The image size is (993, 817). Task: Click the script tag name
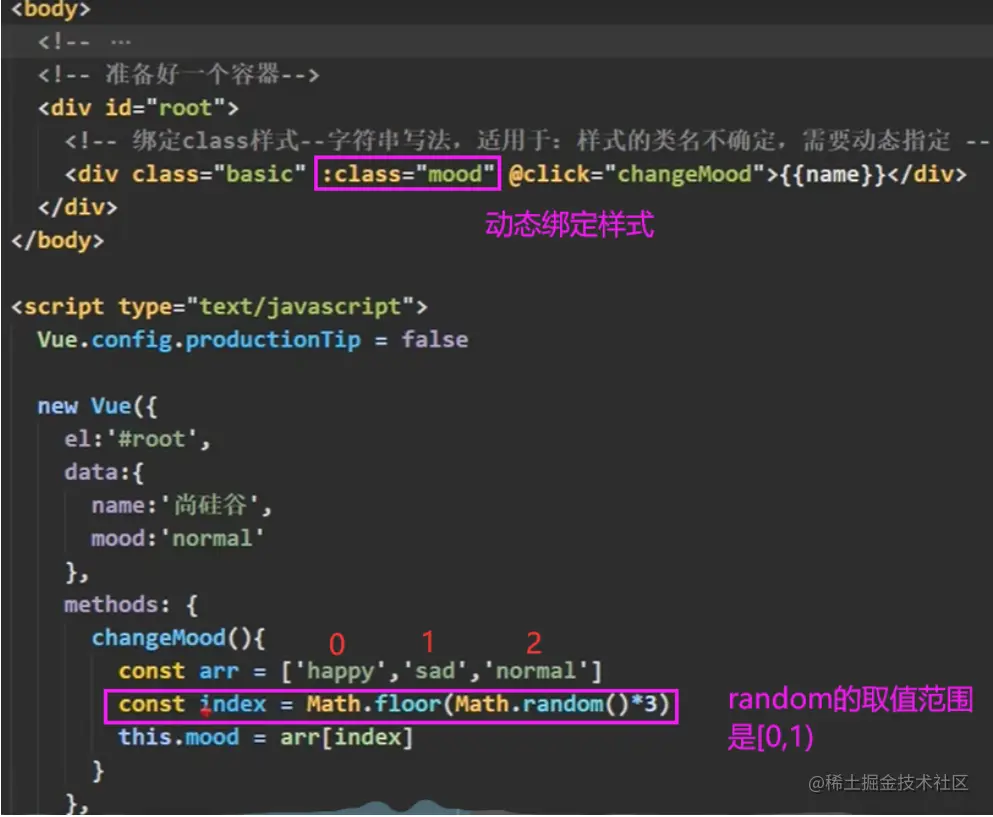64,307
